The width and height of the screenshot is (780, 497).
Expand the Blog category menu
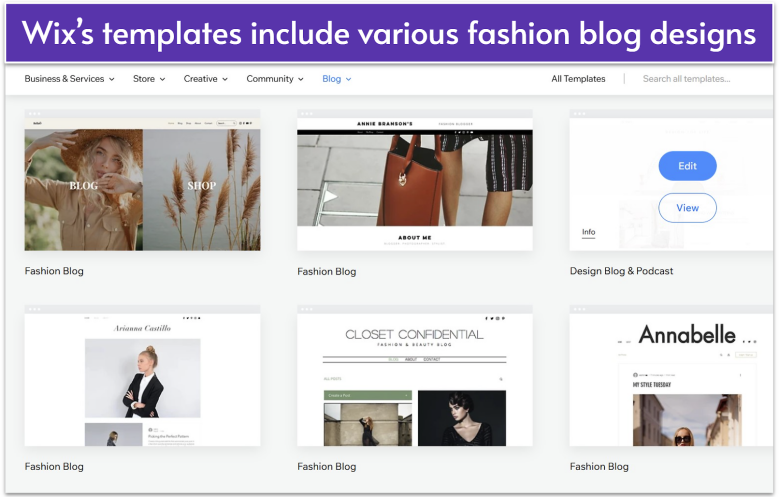pyautogui.click(x=337, y=79)
